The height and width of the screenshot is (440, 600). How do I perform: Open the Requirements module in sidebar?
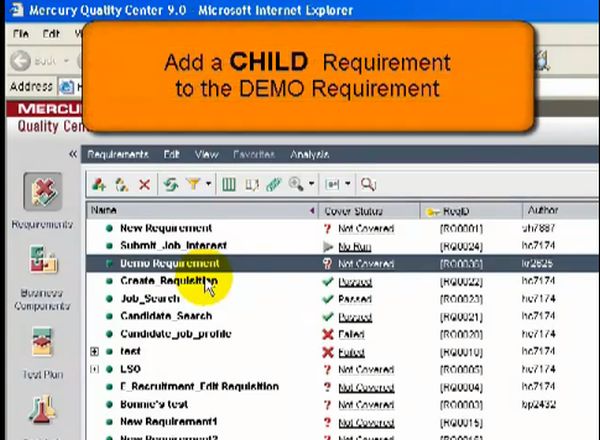42,192
